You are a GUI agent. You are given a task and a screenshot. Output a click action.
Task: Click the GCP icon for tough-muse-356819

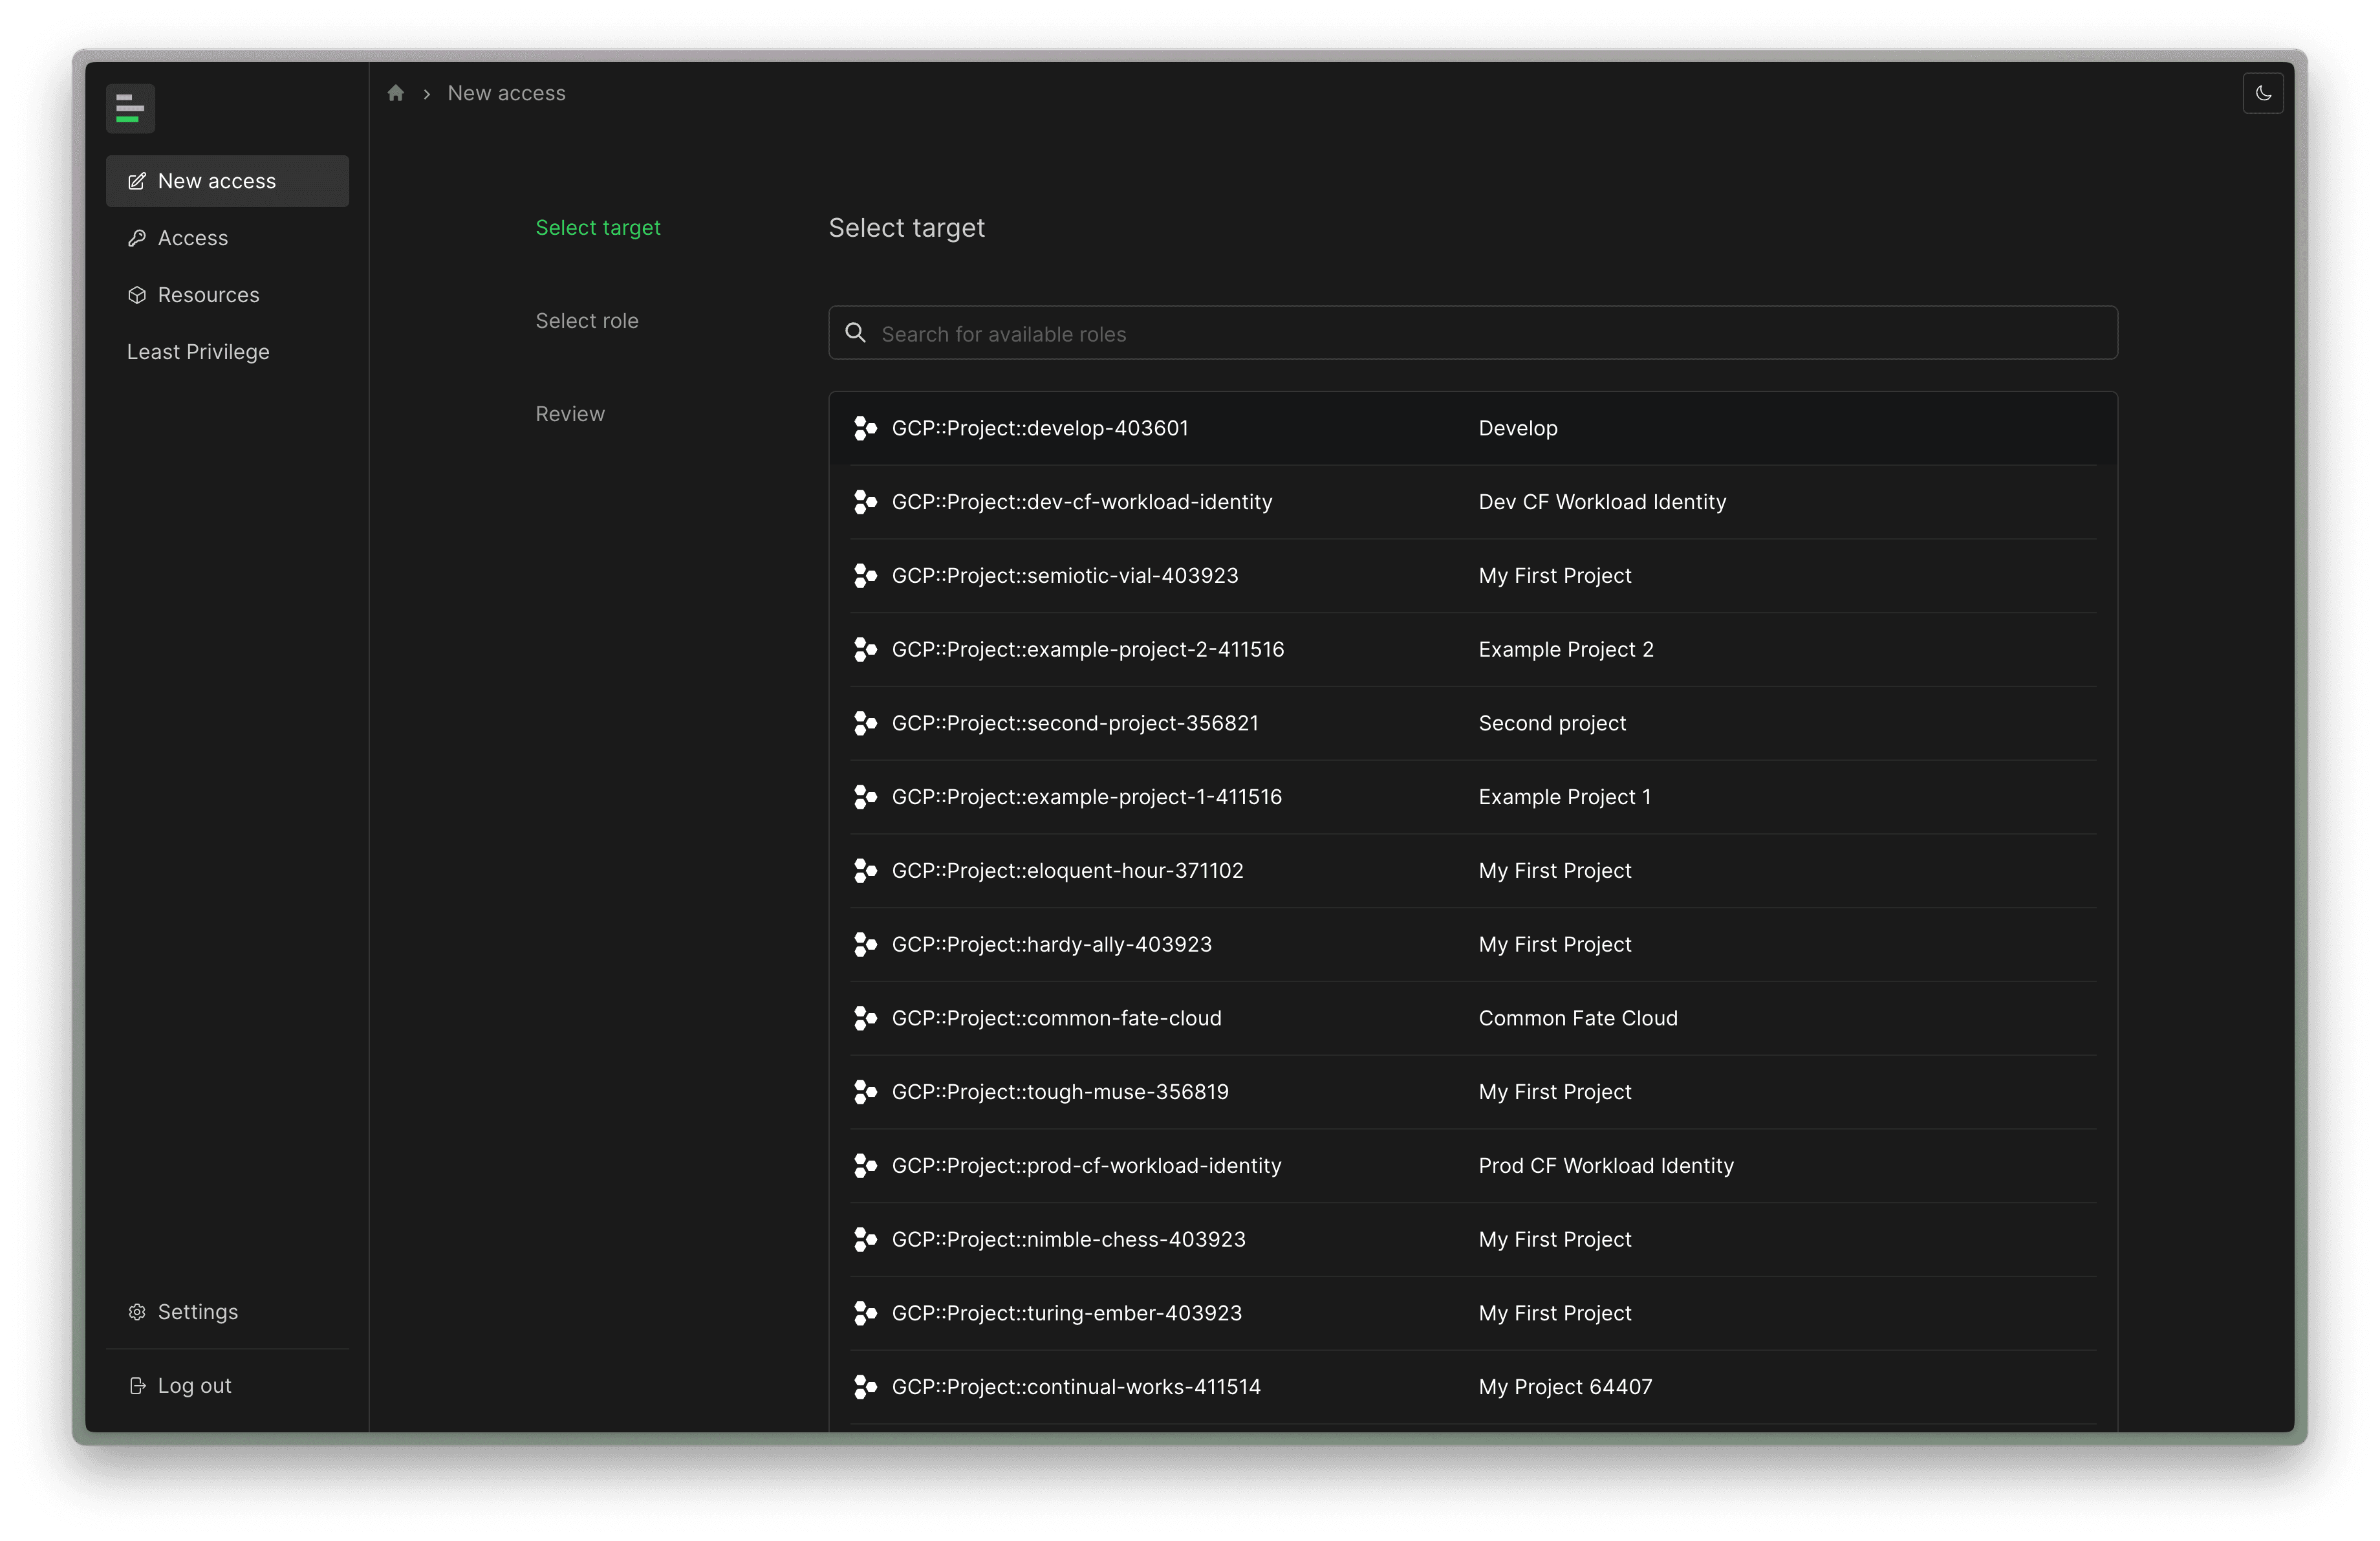(x=865, y=1092)
